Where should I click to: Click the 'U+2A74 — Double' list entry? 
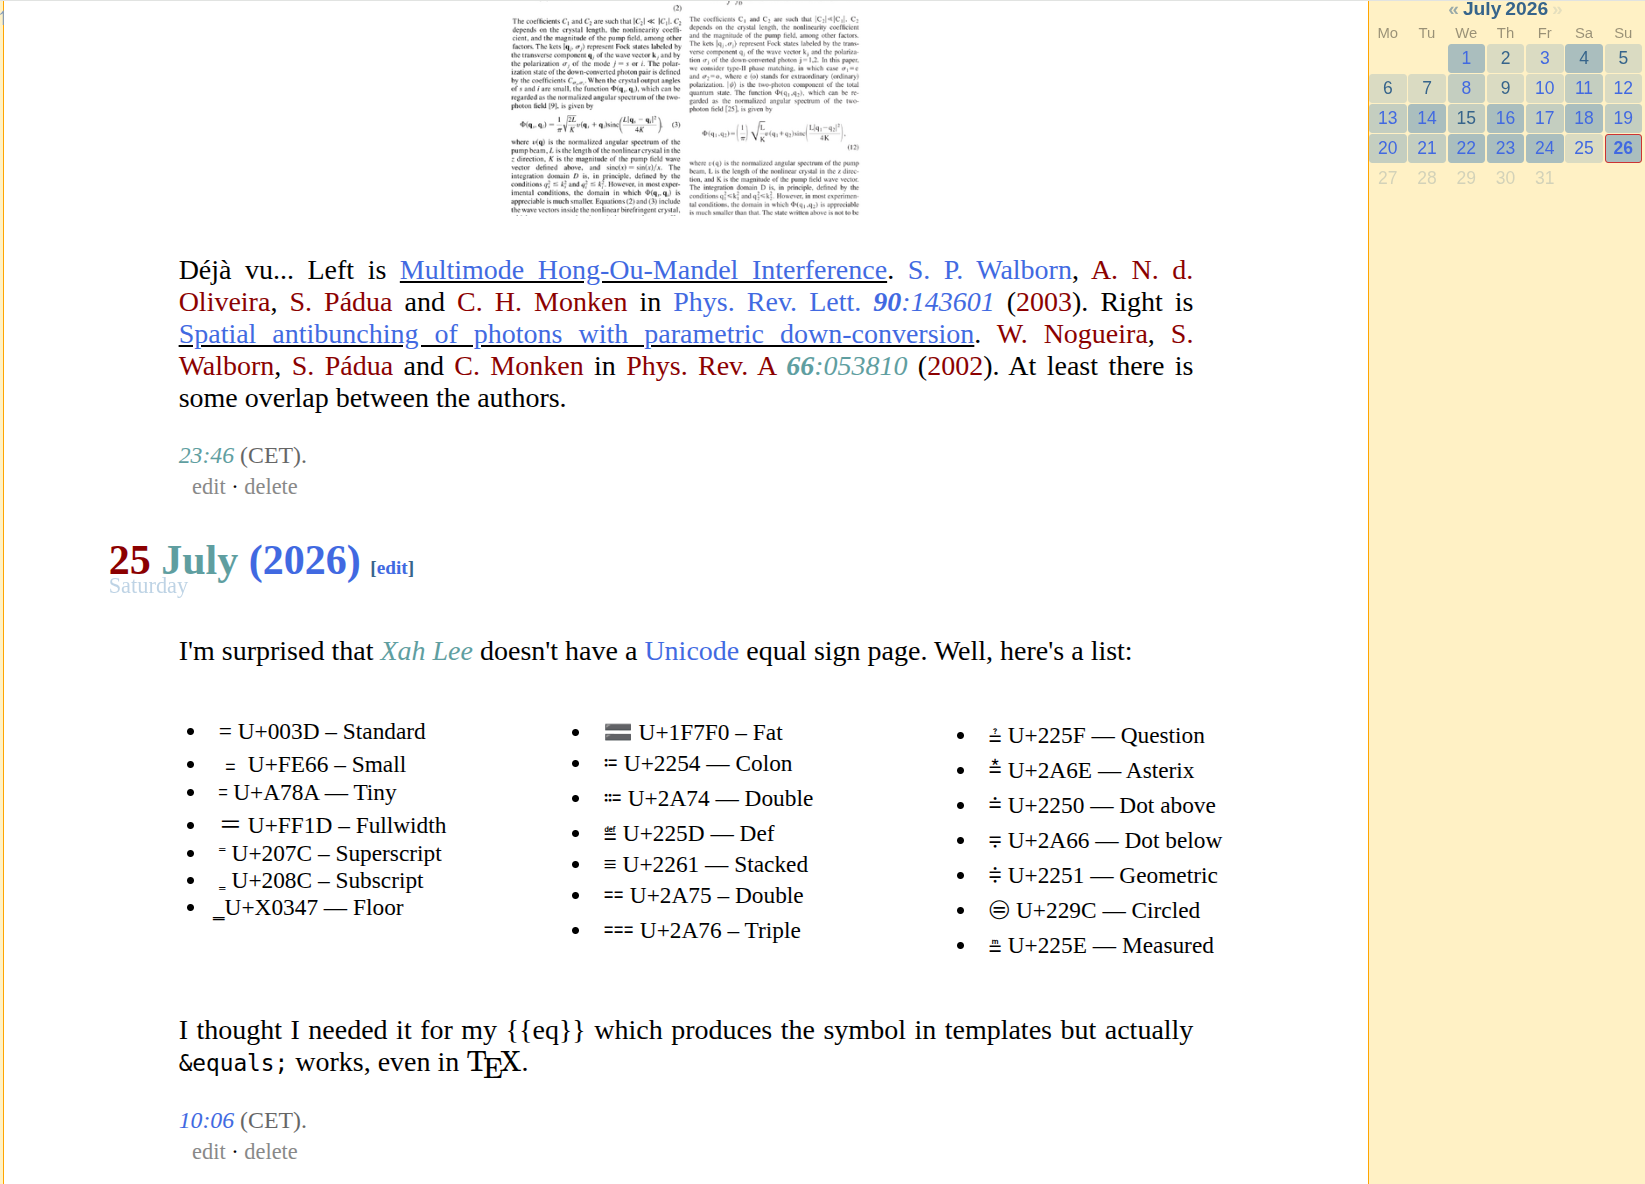click(x=709, y=798)
